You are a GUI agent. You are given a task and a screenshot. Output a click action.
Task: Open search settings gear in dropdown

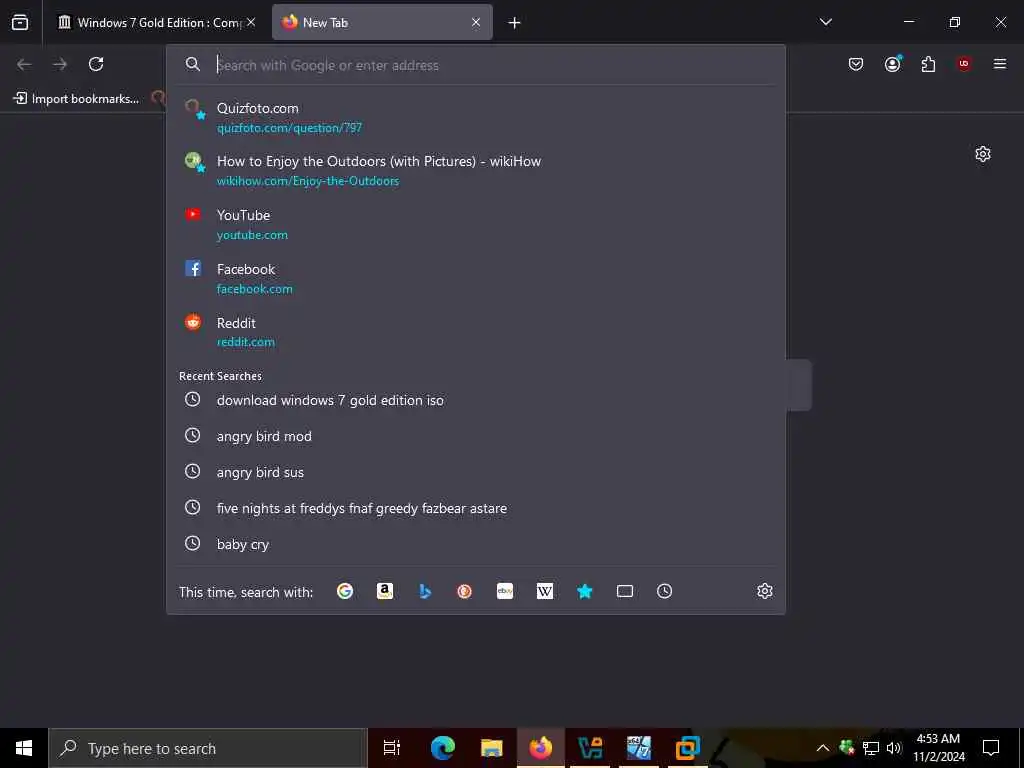pyautogui.click(x=765, y=591)
